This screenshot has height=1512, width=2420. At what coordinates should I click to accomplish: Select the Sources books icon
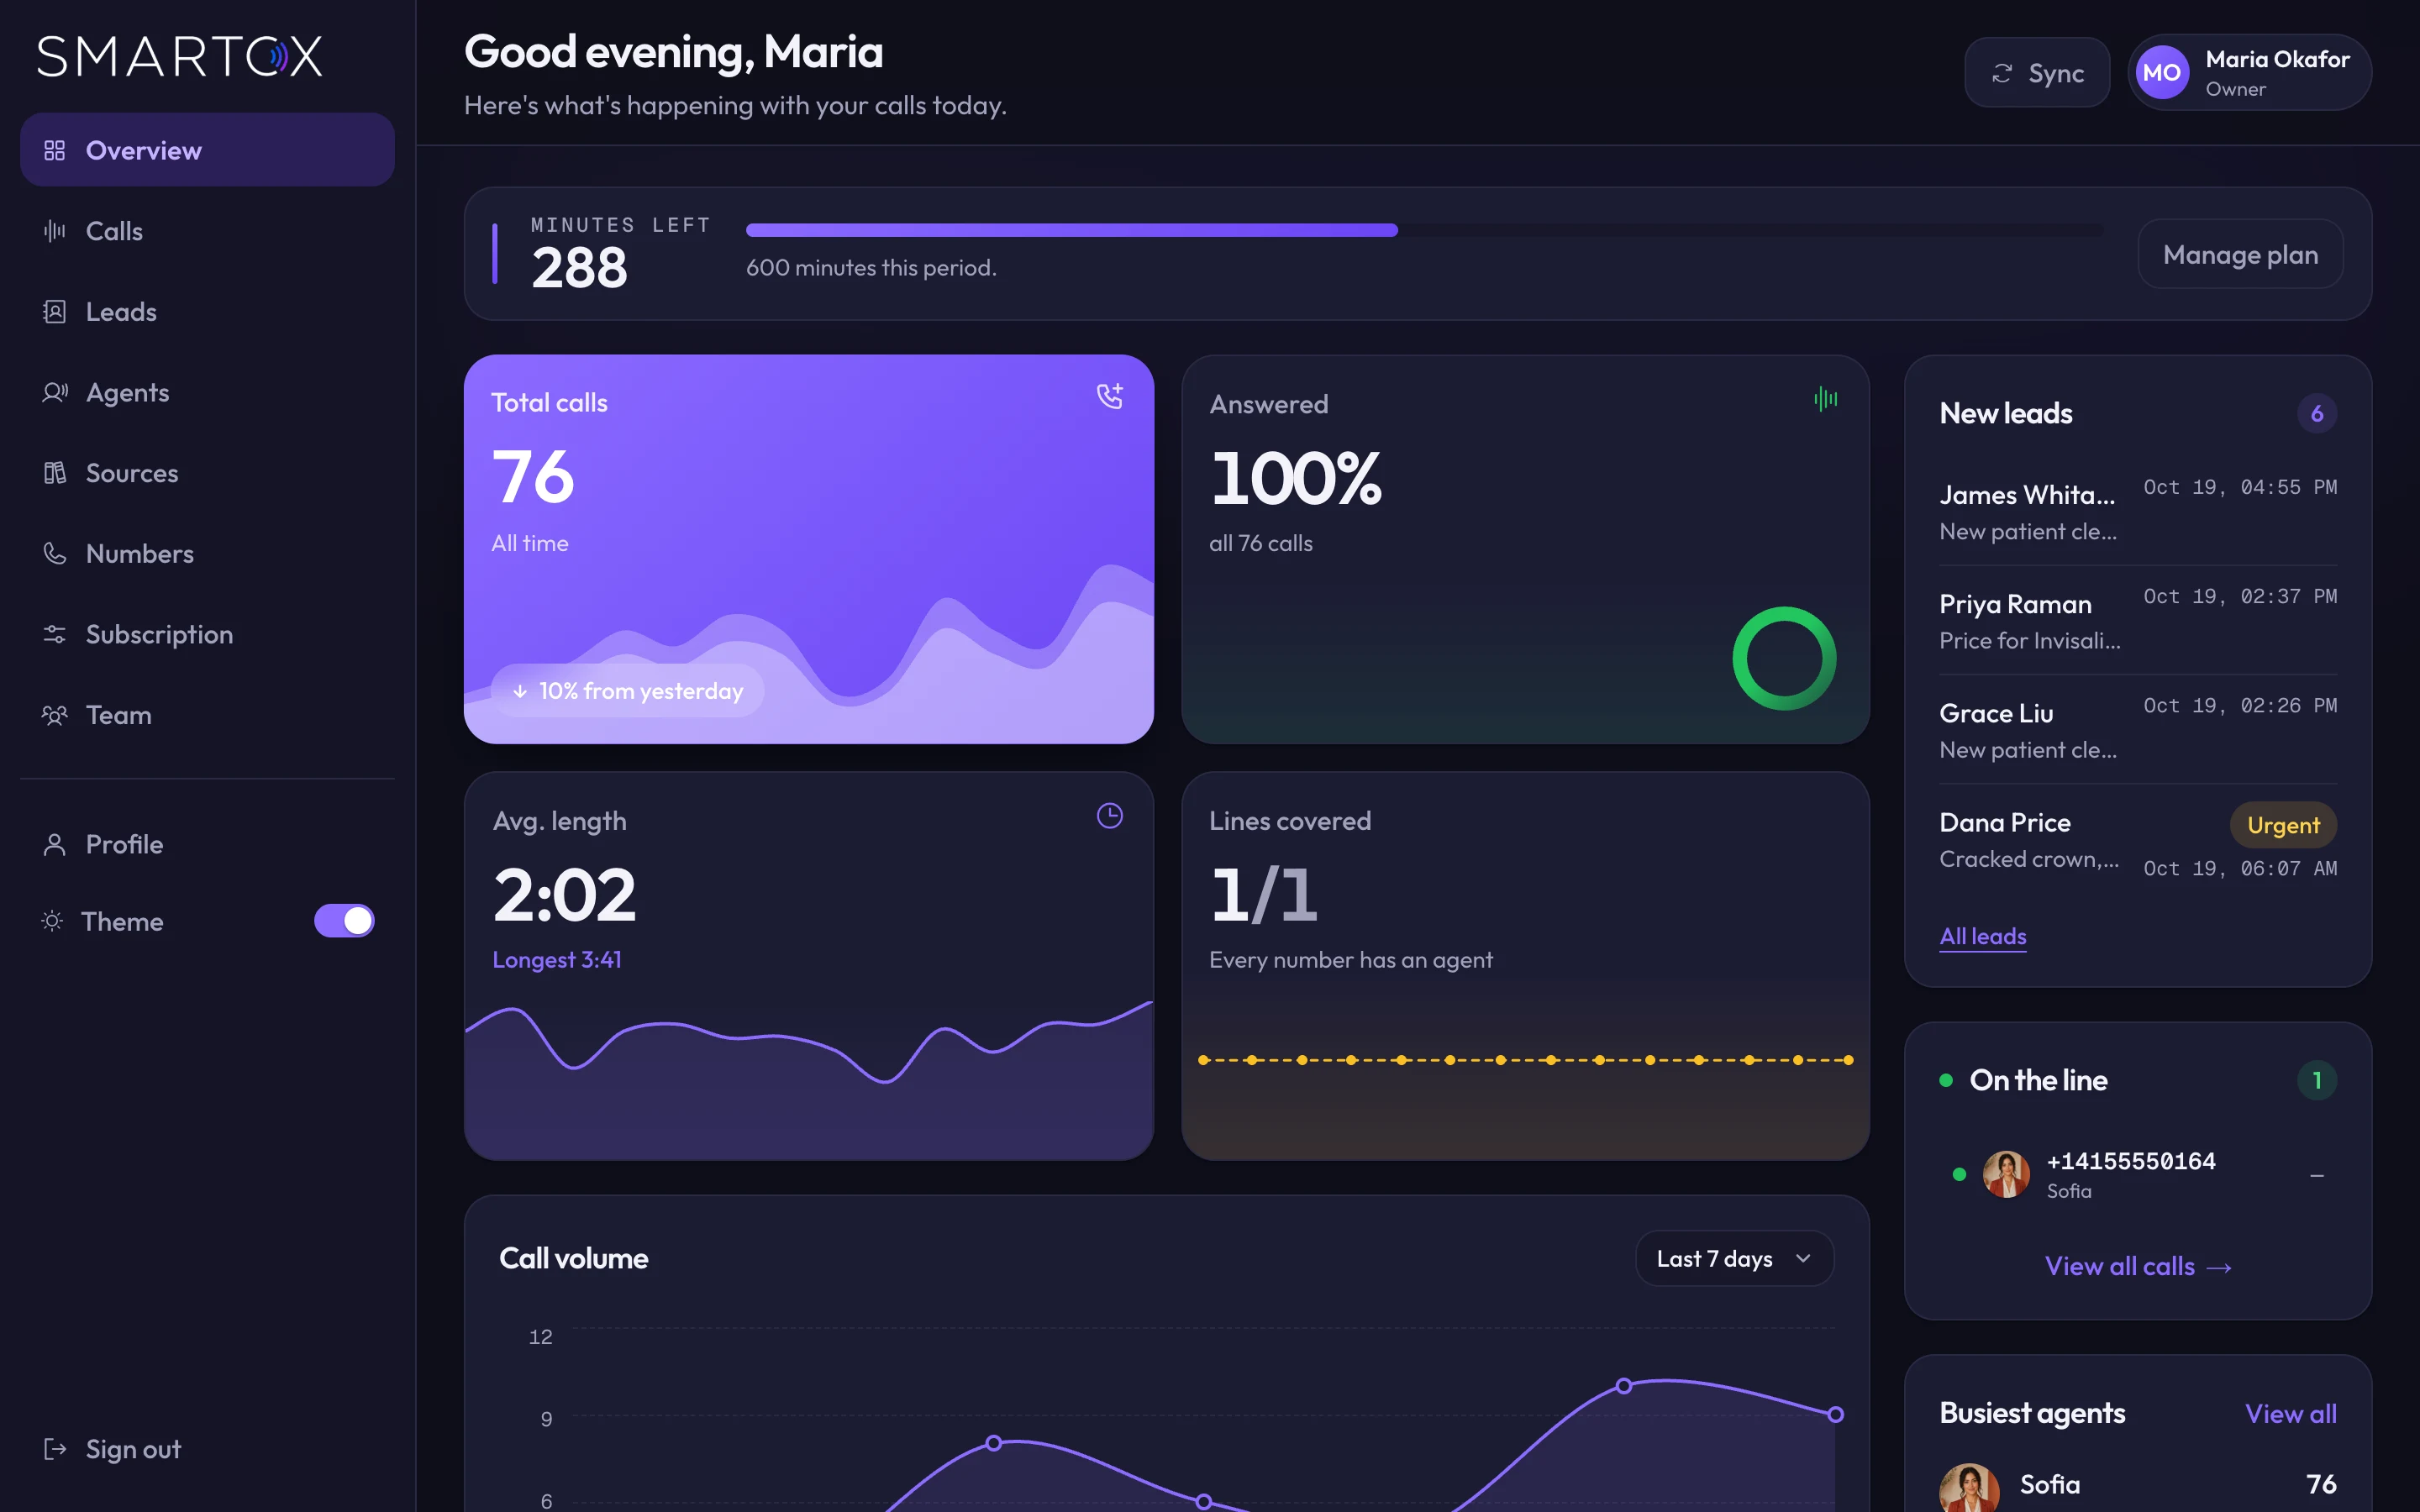[x=54, y=473]
